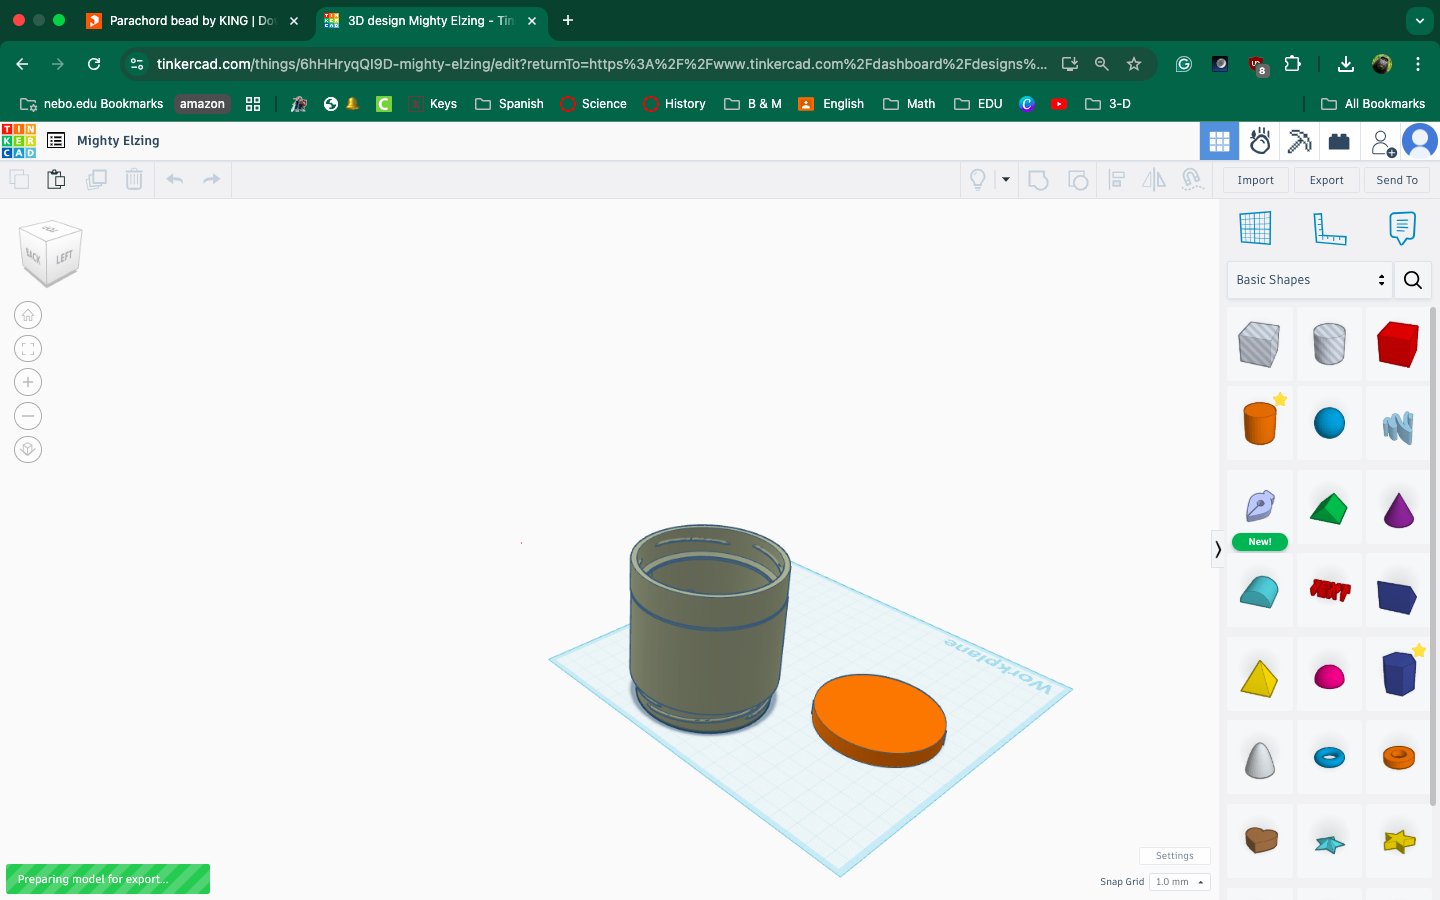Expand the lightbulb visibility dropdown arrow
This screenshot has height=900, width=1440.
click(x=1006, y=180)
